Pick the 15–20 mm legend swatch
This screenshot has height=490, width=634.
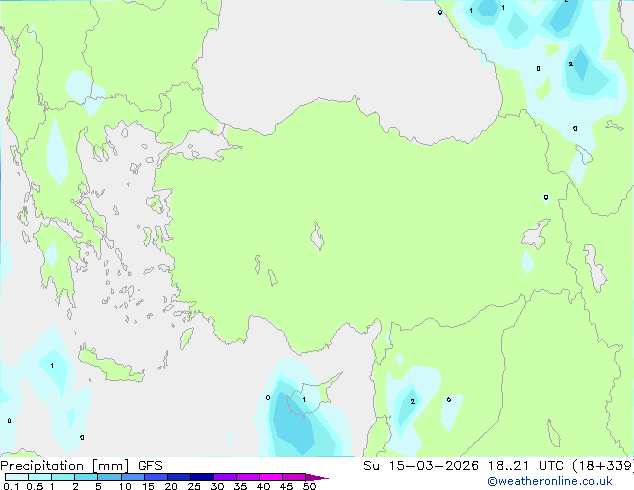coord(155,477)
